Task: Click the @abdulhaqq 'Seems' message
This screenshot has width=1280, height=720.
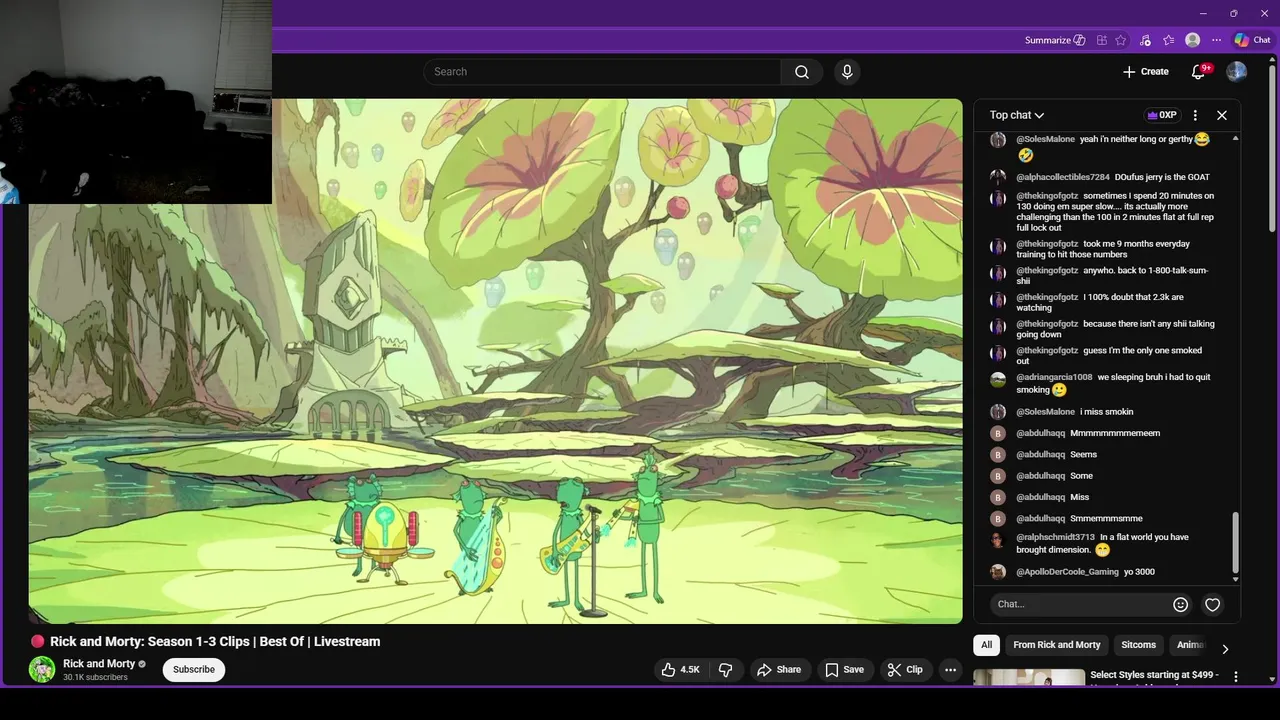Action: [x=1083, y=454]
